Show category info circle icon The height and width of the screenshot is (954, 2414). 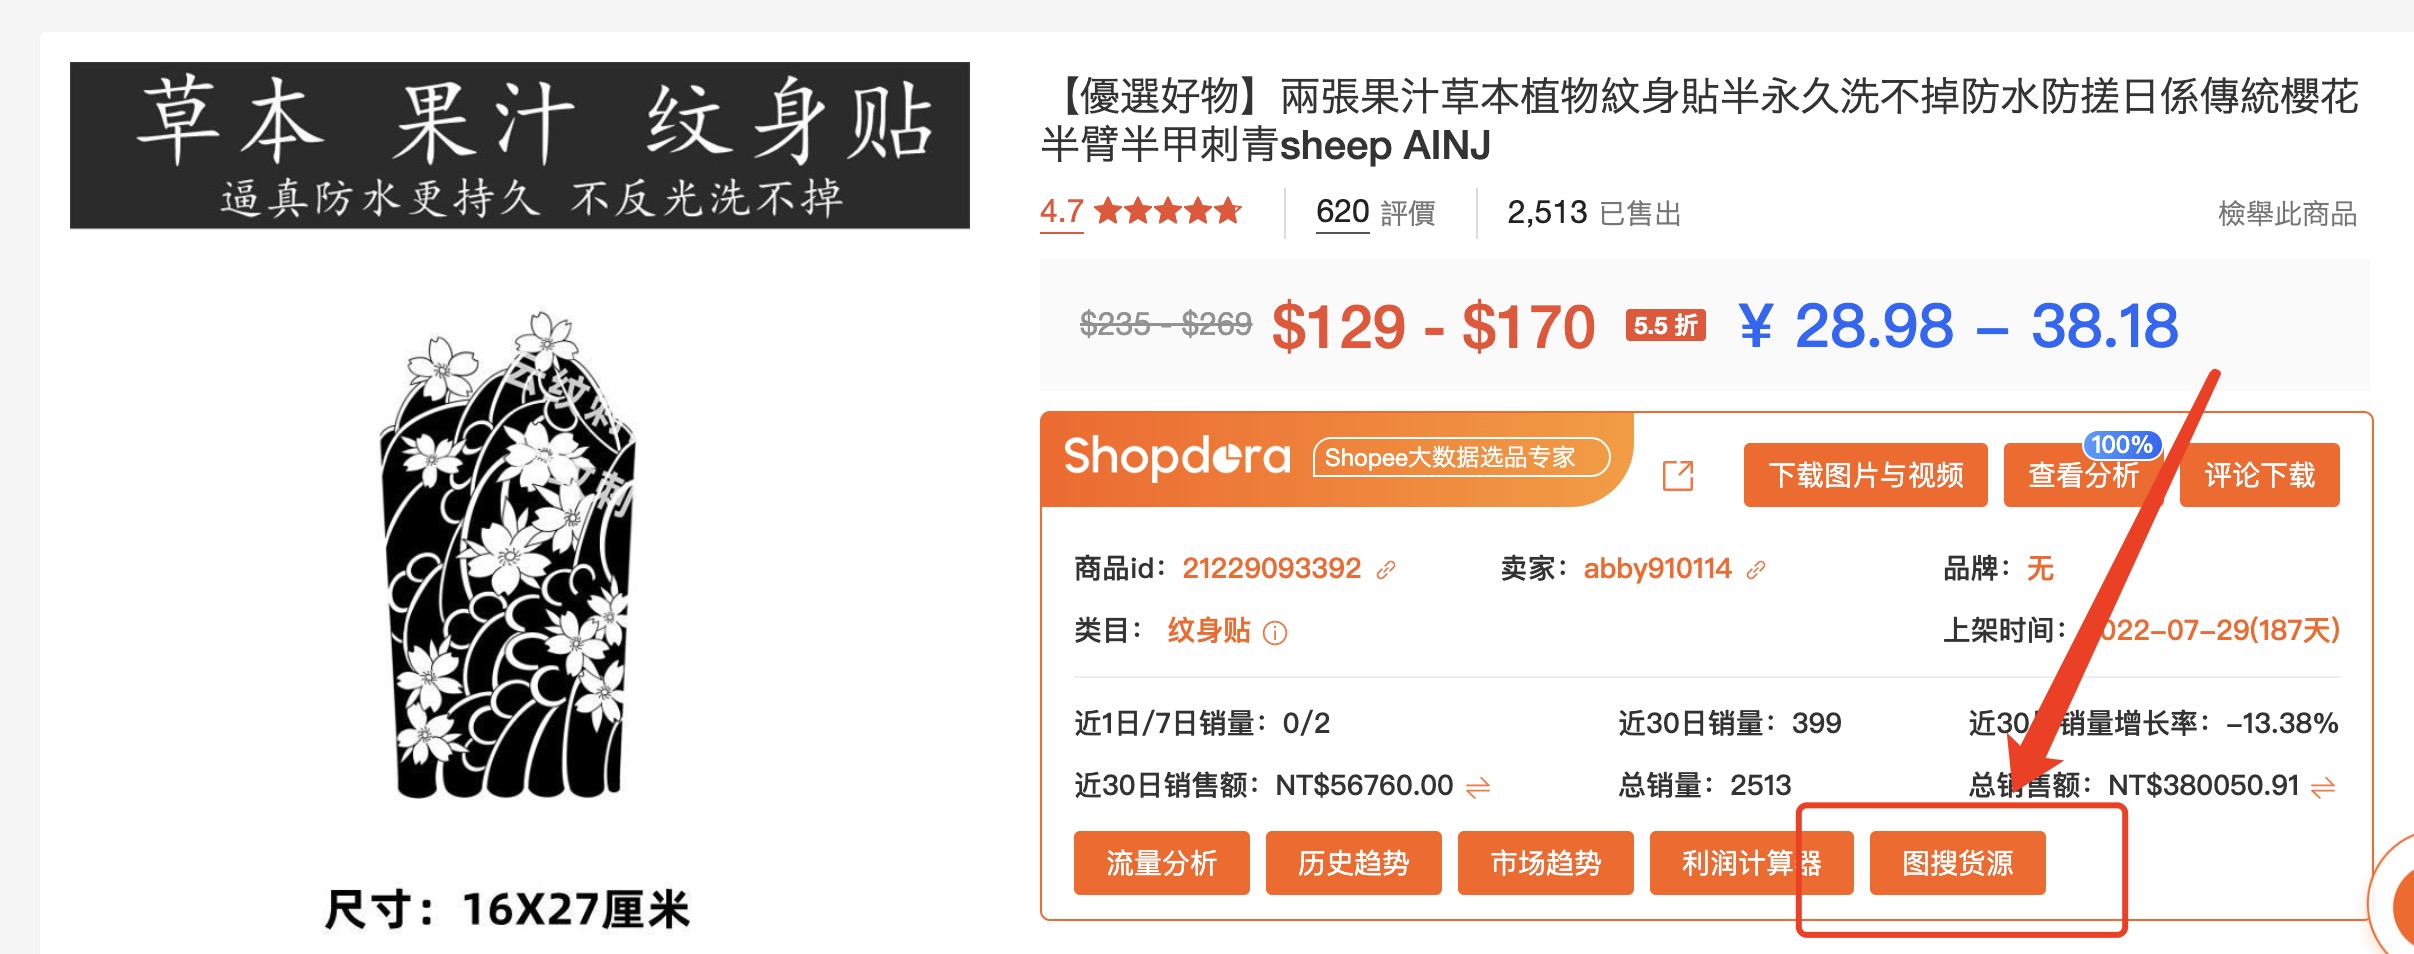[1275, 633]
